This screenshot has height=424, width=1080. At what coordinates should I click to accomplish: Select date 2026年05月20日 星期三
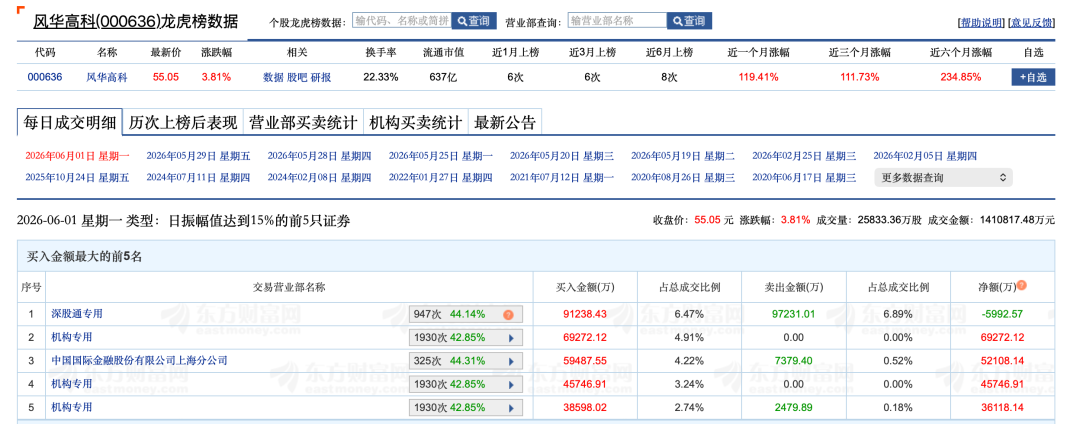pyautogui.click(x=562, y=156)
